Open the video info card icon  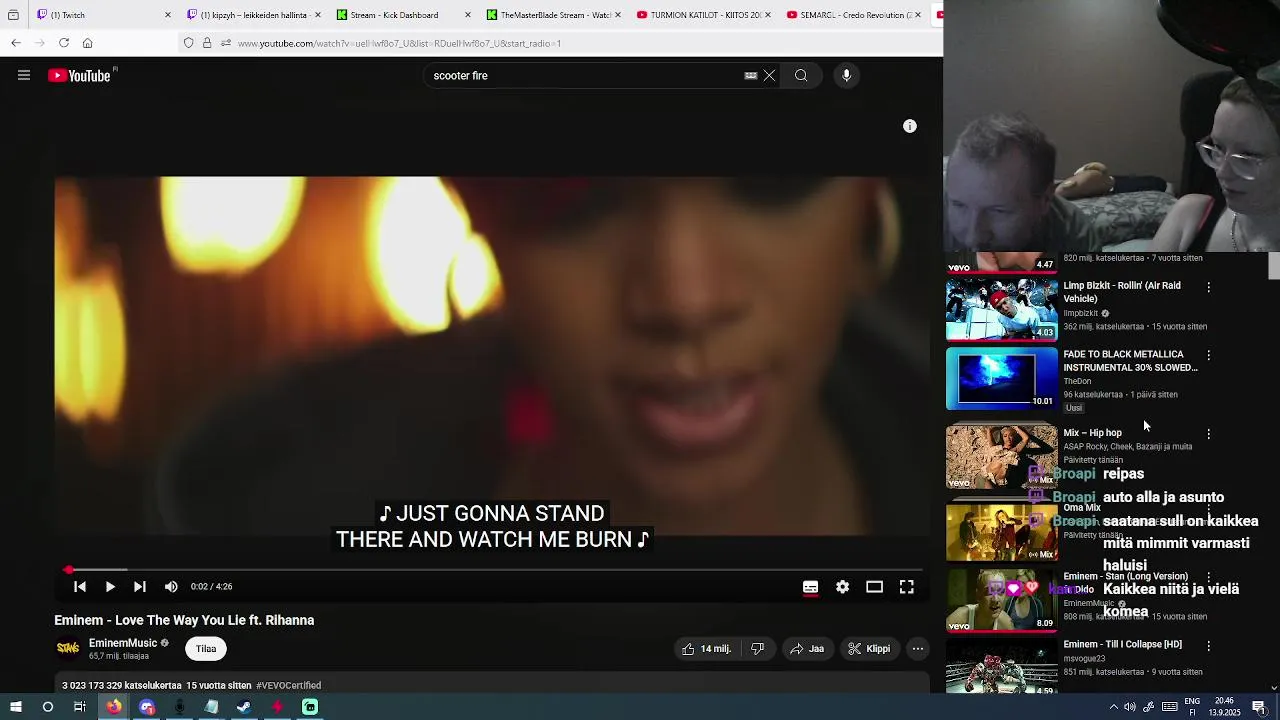coord(910,126)
